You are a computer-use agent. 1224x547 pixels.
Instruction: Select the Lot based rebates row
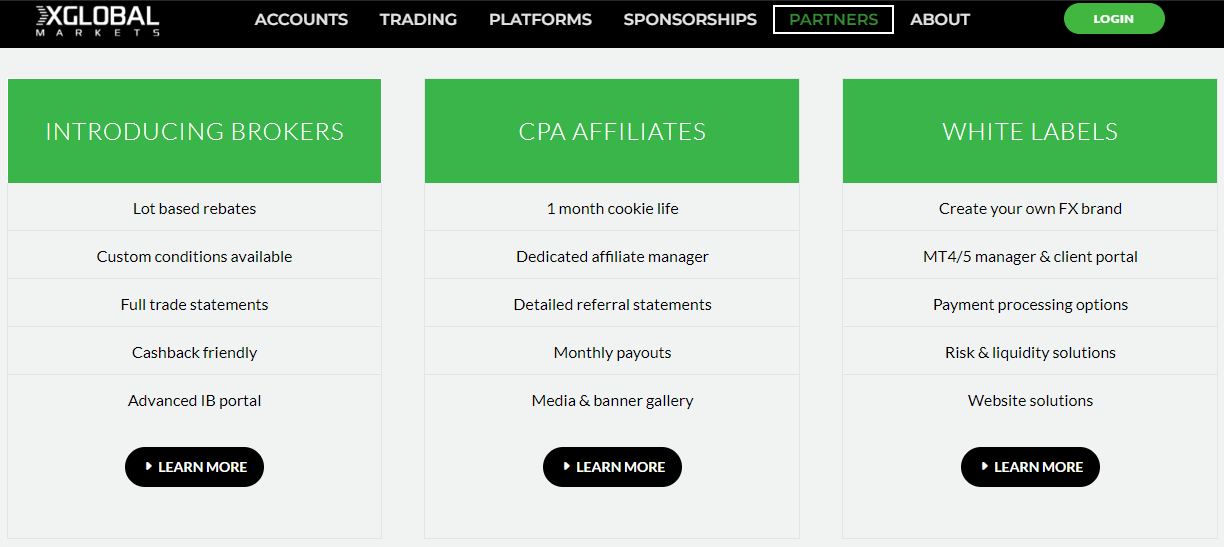[x=194, y=208]
